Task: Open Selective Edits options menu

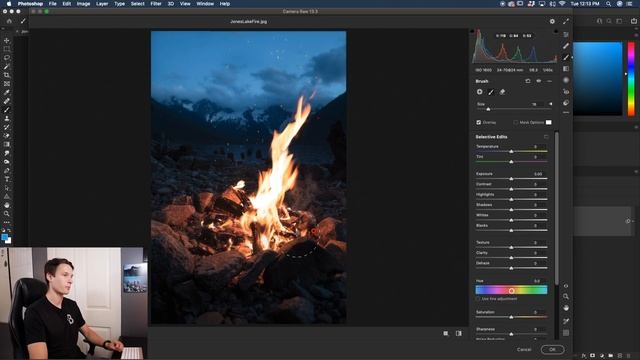Action: 546,137
